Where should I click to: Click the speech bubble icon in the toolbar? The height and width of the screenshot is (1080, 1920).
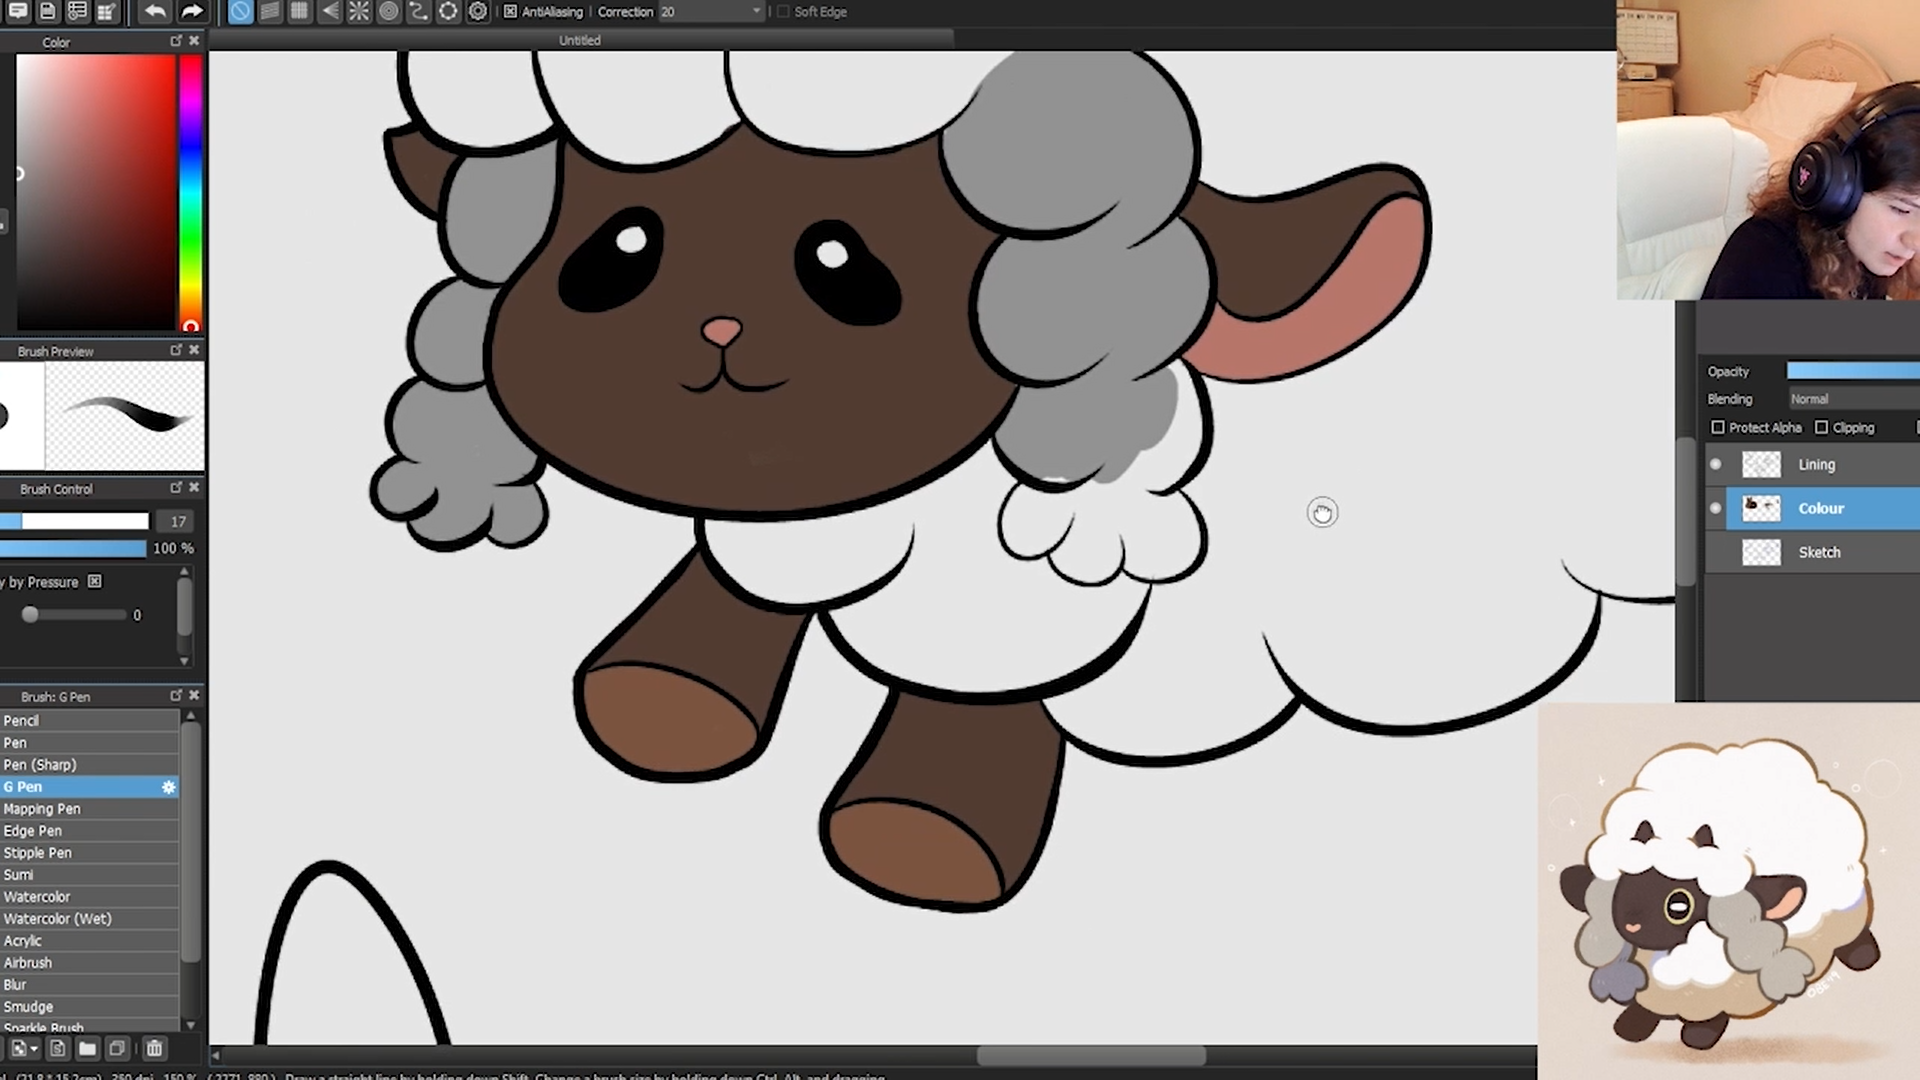[18, 11]
